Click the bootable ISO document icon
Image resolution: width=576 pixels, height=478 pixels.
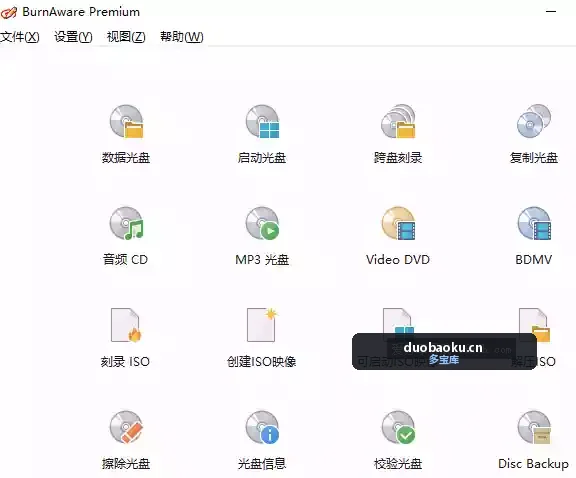(x=398, y=321)
